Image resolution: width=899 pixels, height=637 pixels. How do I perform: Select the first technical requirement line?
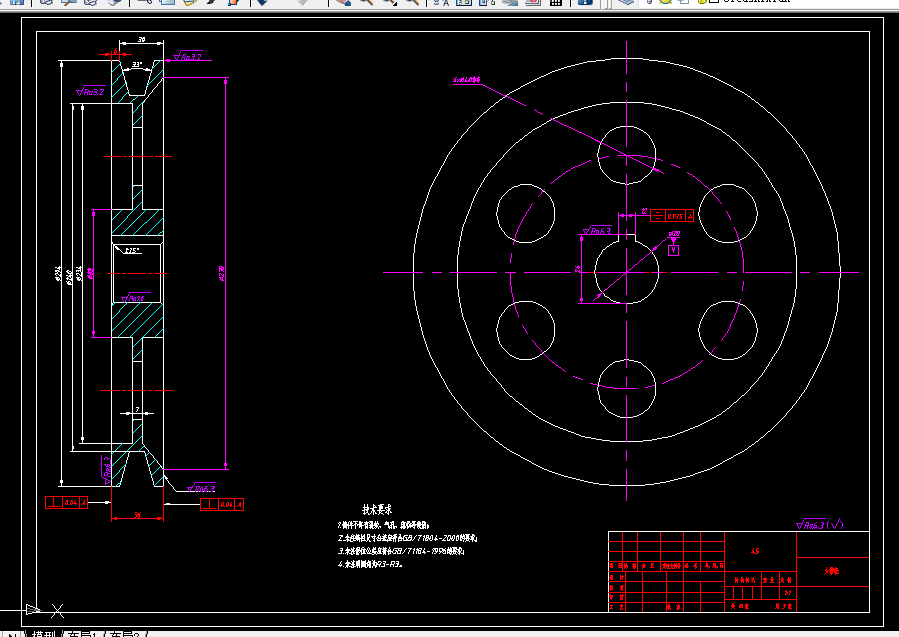(x=383, y=525)
